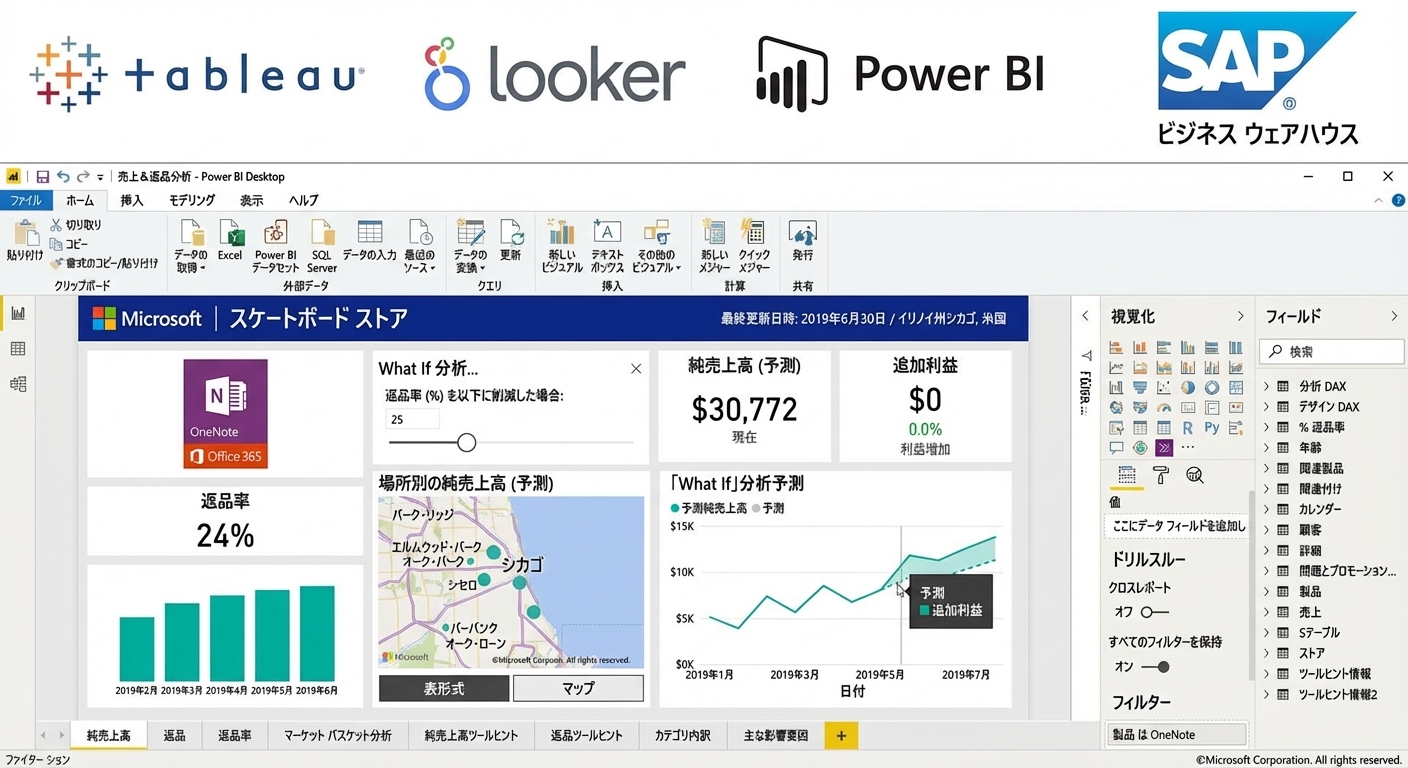The height and width of the screenshot is (768, 1408).
Task: Select the donut chart visual icon
Action: tap(1212, 388)
